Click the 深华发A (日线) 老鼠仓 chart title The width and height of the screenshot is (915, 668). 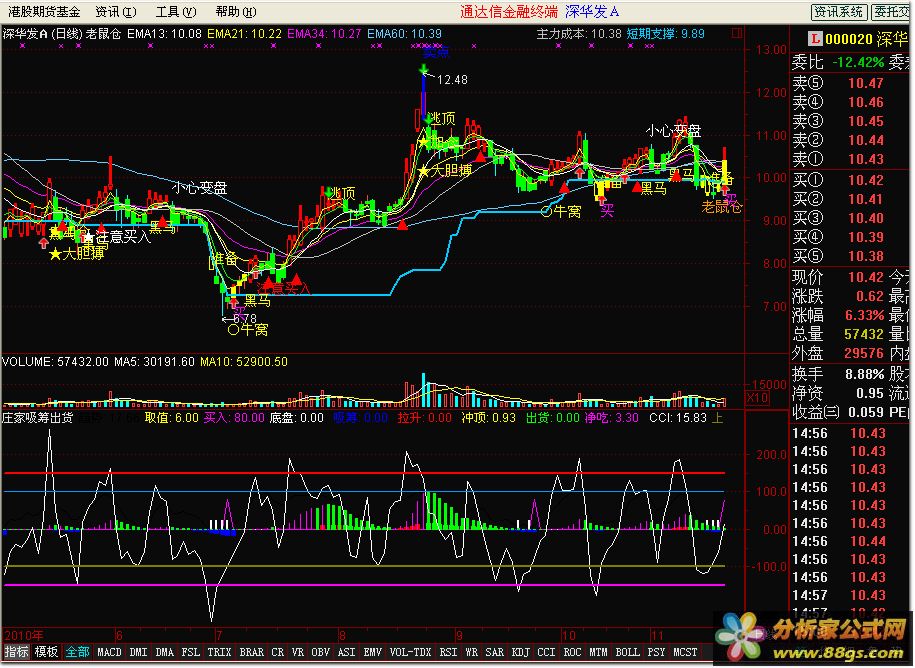pyautogui.click(x=62, y=34)
